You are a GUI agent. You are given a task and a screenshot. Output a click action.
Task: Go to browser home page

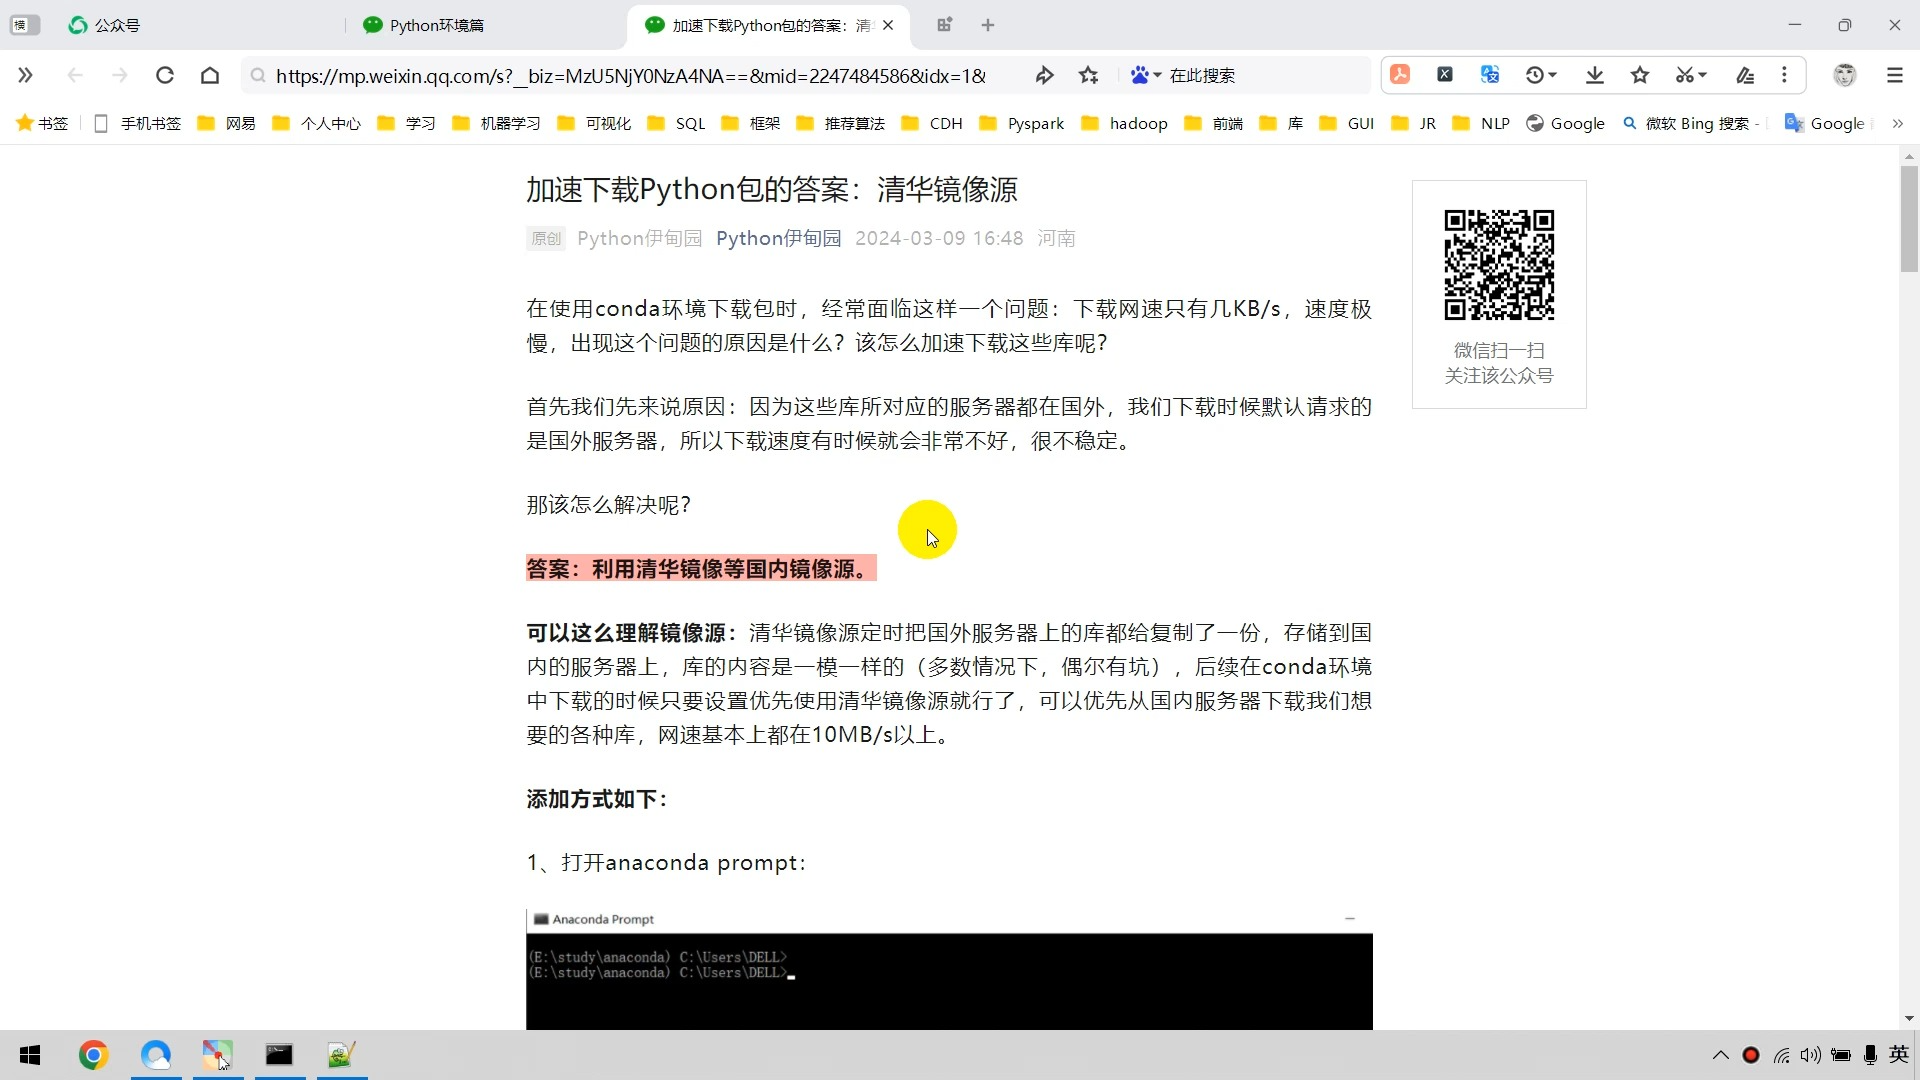tap(210, 75)
